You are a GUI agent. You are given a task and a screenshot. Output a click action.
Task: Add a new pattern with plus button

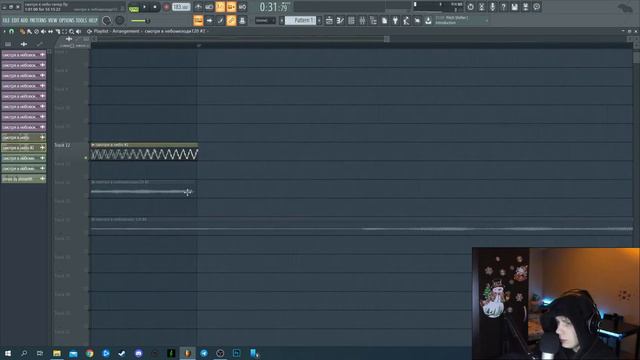[319, 20]
